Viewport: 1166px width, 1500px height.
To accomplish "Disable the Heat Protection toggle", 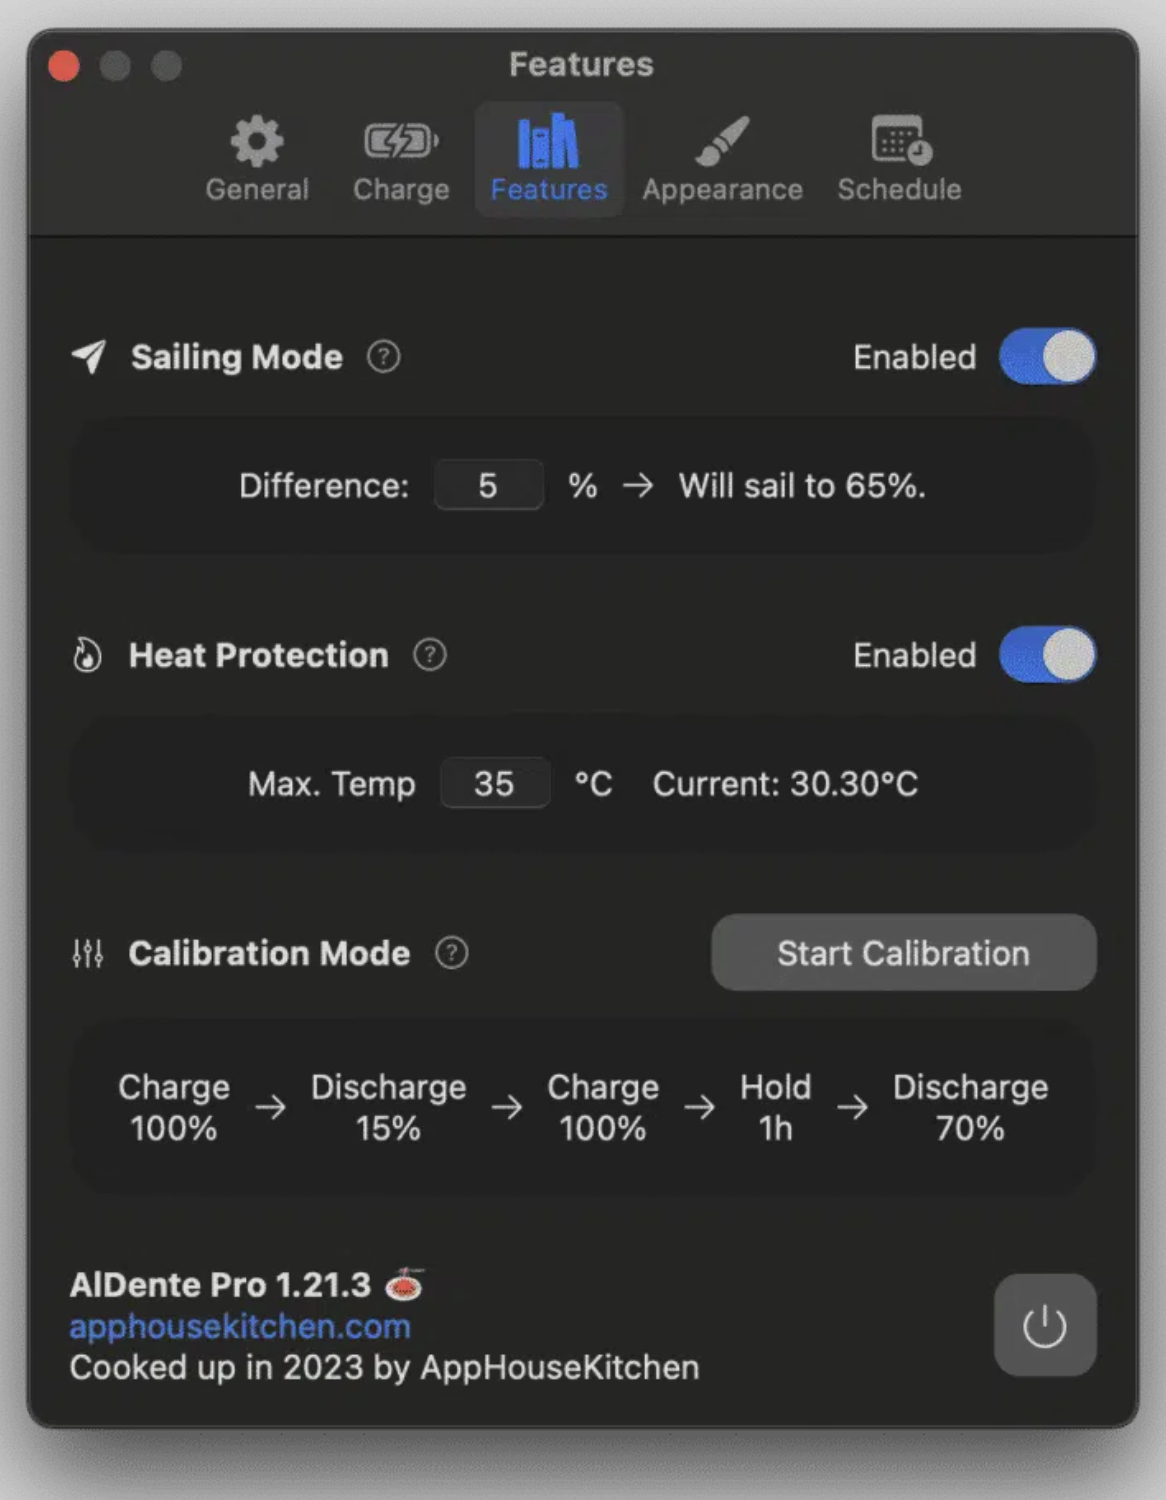I will [1047, 654].
